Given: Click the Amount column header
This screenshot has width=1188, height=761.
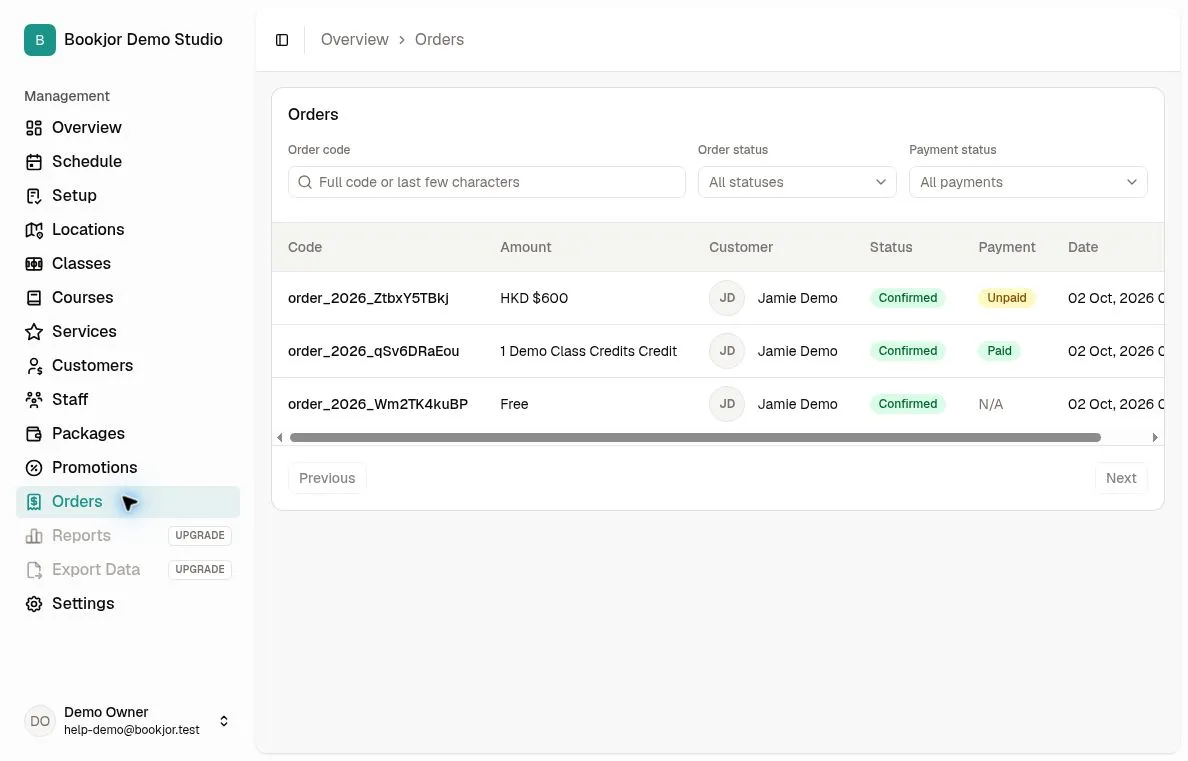Looking at the screenshot, I should pyautogui.click(x=526, y=247).
